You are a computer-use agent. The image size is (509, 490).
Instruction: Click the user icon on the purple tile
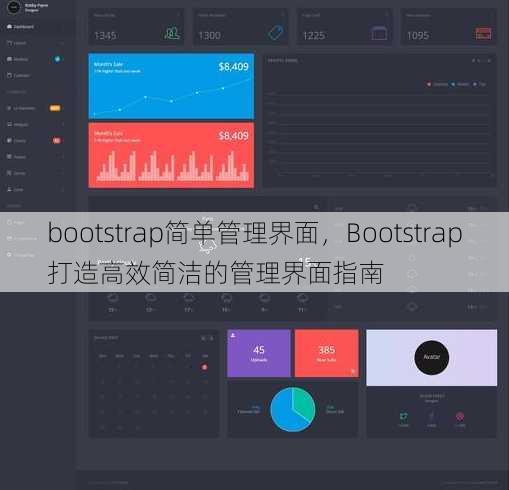[x=233, y=335]
